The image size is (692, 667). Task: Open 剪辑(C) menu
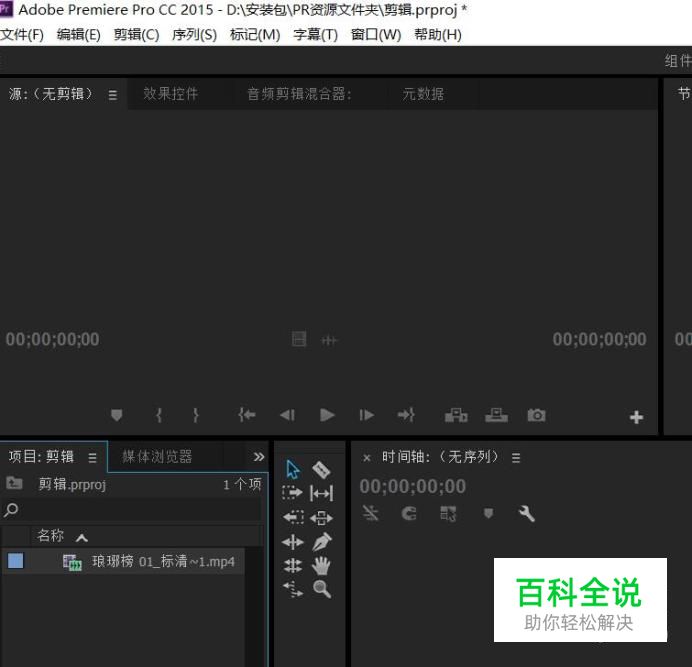(x=136, y=34)
